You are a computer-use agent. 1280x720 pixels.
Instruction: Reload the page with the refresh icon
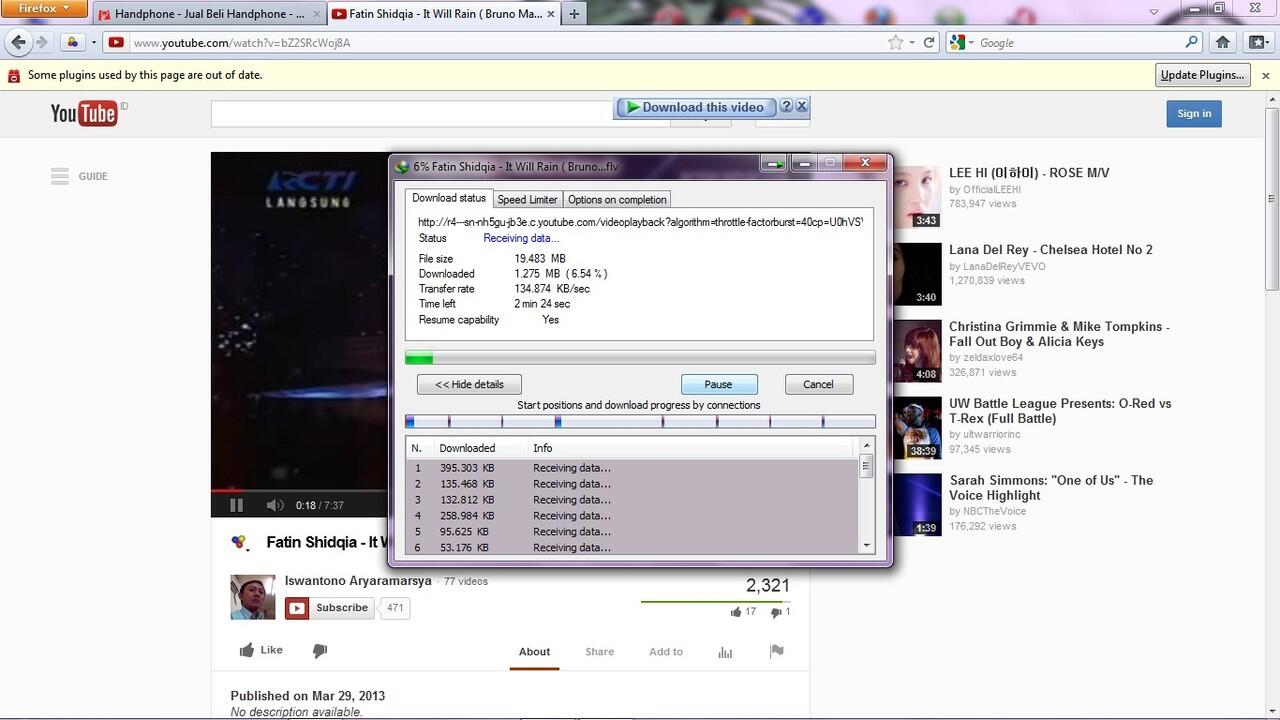[x=929, y=43]
